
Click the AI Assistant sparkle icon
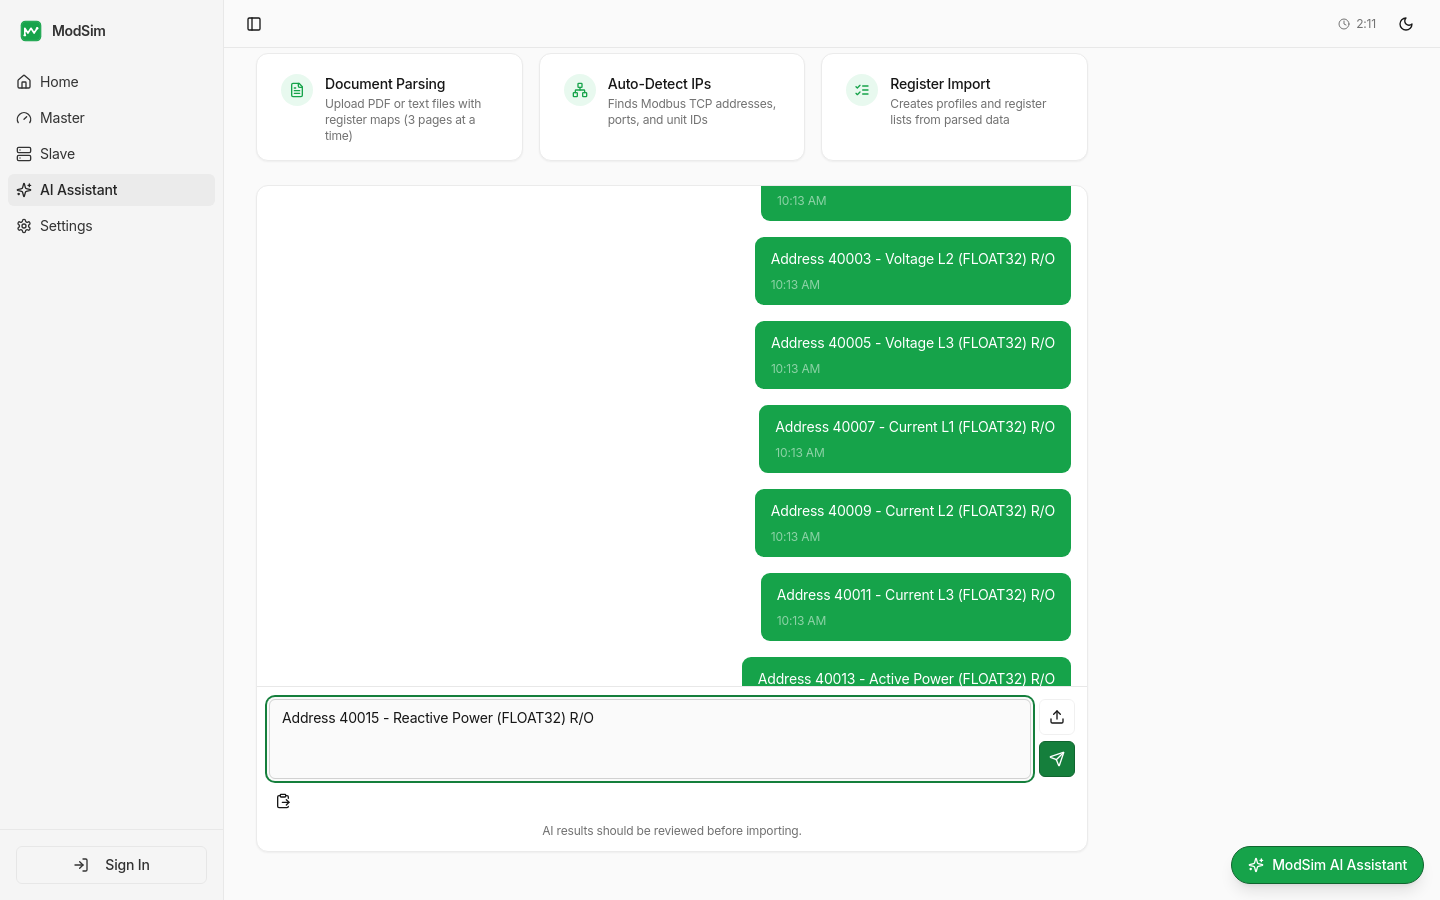(24, 190)
